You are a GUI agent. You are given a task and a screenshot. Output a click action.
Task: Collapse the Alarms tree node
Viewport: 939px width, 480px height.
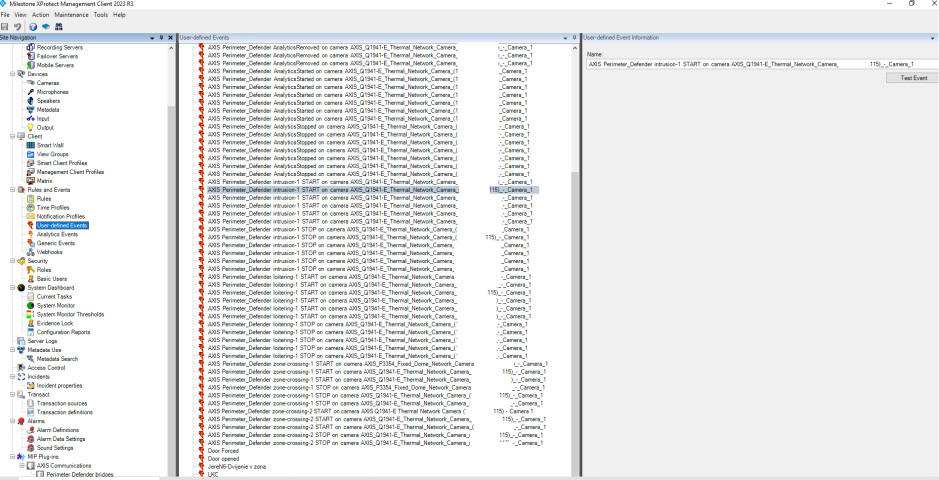tap(12, 421)
